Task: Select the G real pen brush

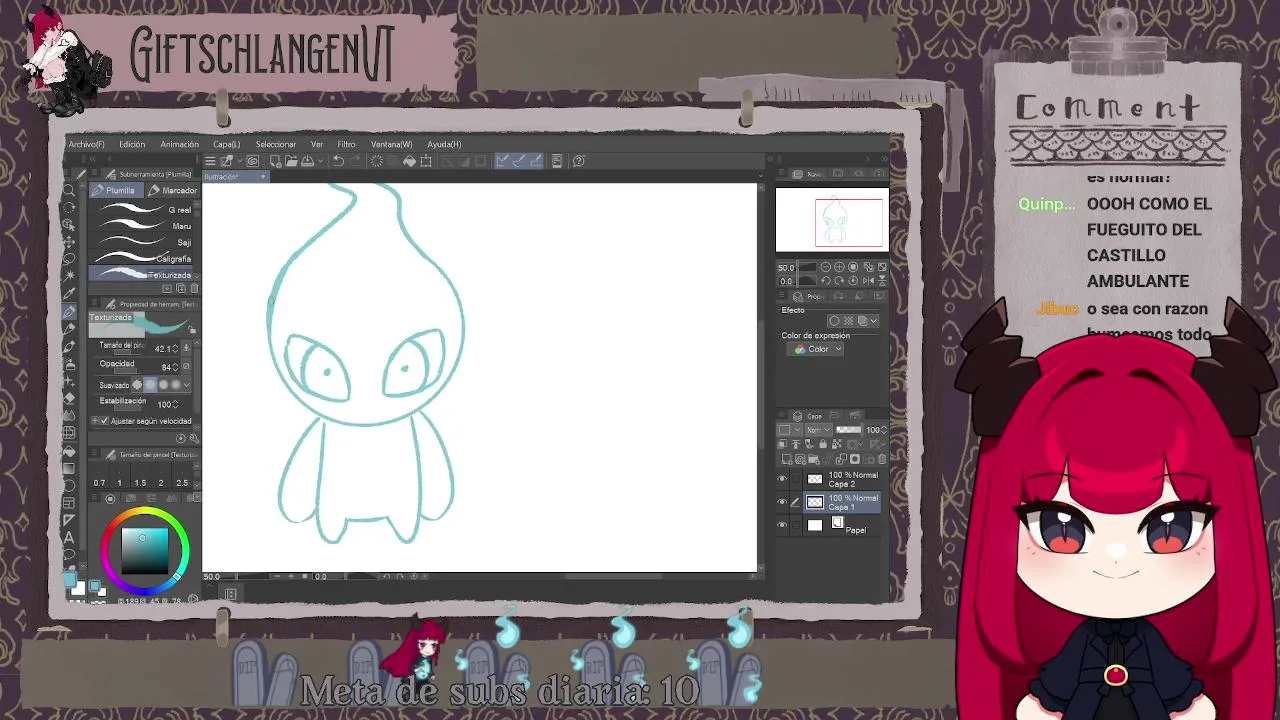Action: click(140, 209)
